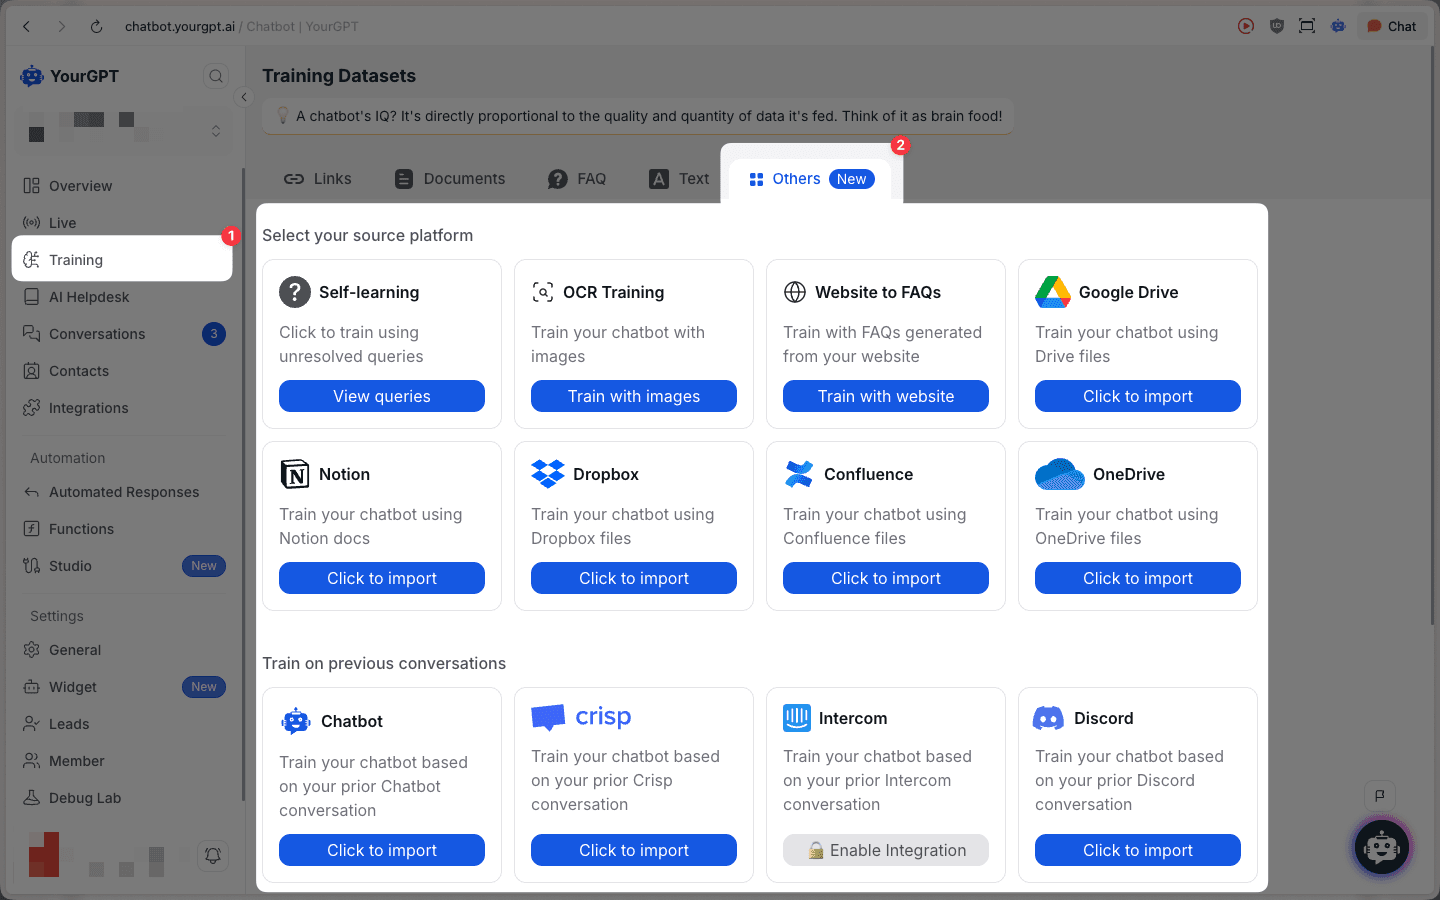Screen dimensions: 1440x900
Task: Open Studio in the sidebar
Action: [x=70, y=566]
